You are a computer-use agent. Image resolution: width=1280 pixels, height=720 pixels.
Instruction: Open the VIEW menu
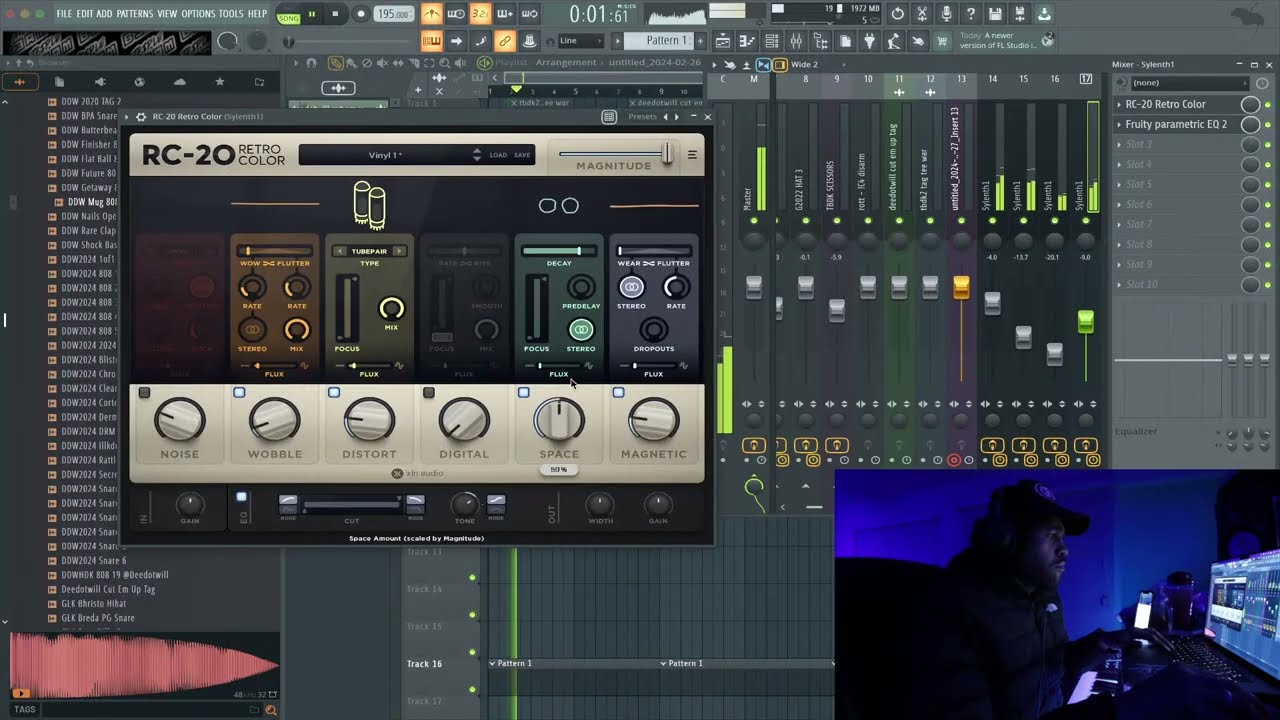coord(167,14)
